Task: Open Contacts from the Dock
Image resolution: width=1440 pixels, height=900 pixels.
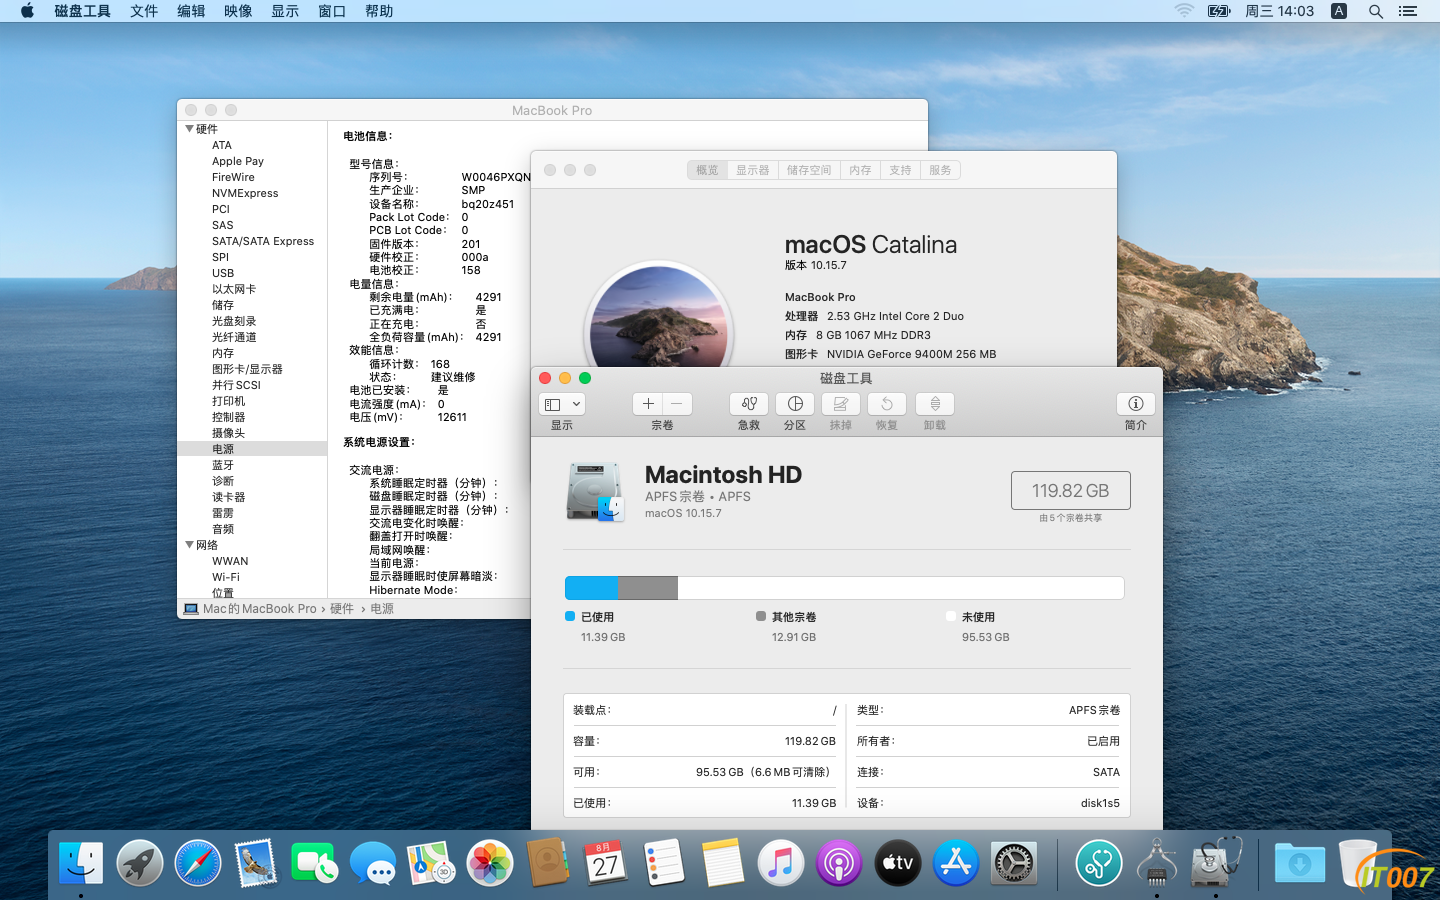Action: coord(548,862)
